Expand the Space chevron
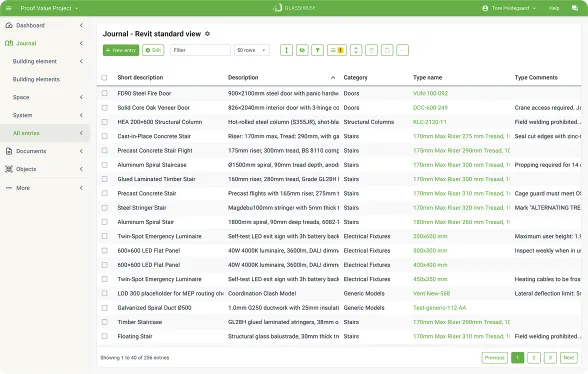 [81, 97]
